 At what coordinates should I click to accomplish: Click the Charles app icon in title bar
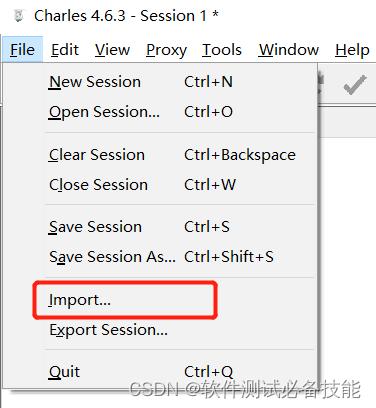pos(19,16)
